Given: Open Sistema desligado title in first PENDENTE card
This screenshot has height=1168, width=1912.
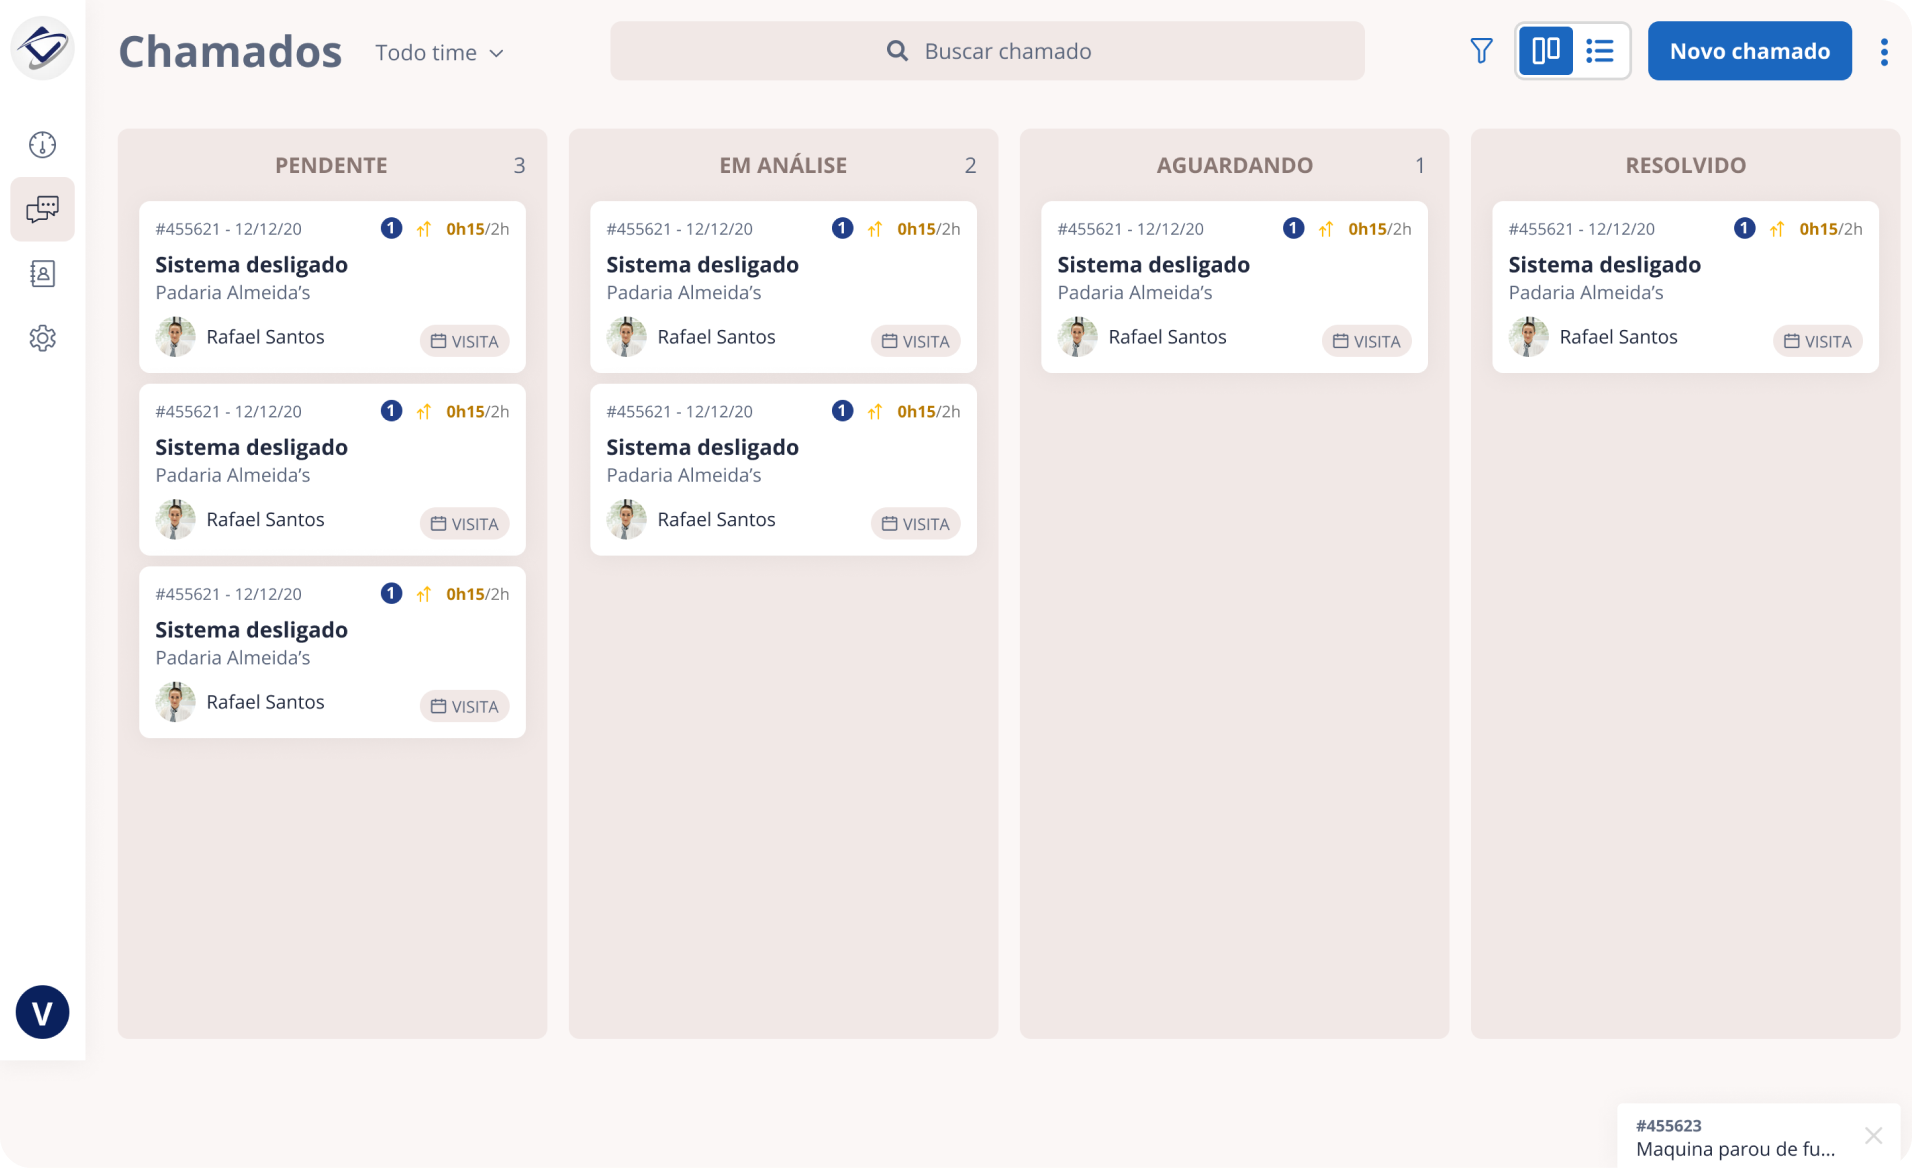Looking at the screenshot, I should tap(251, 265).
